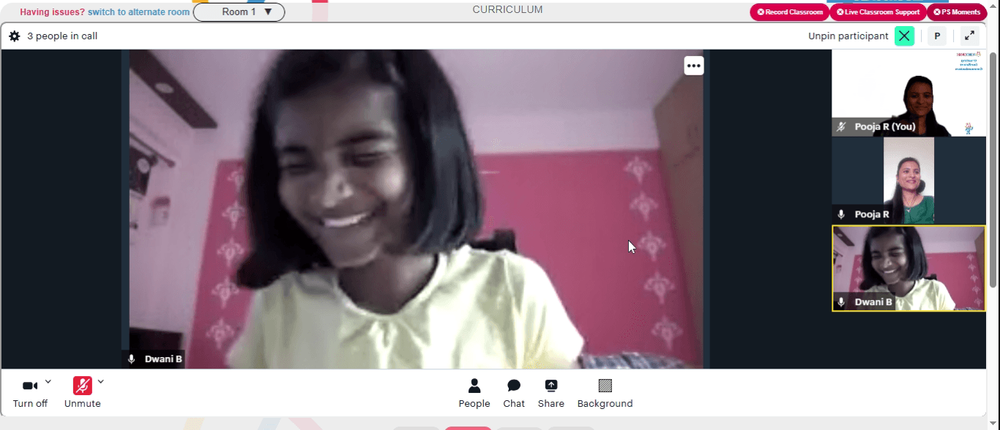The width and height of the screenshot is (1000, 430).
Task: Open call settings gear icon
Action: 14,36
